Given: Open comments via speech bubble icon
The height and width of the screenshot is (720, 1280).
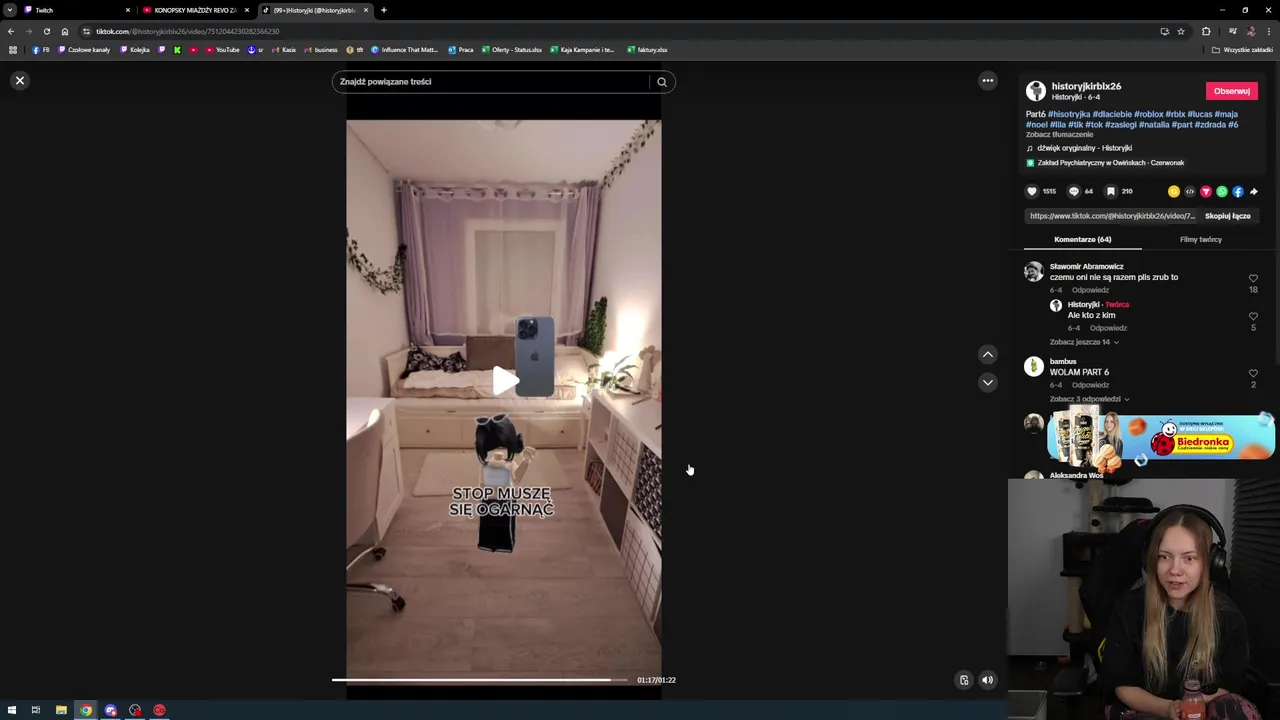Looking at the screenshot, I should pos(1074,191).
